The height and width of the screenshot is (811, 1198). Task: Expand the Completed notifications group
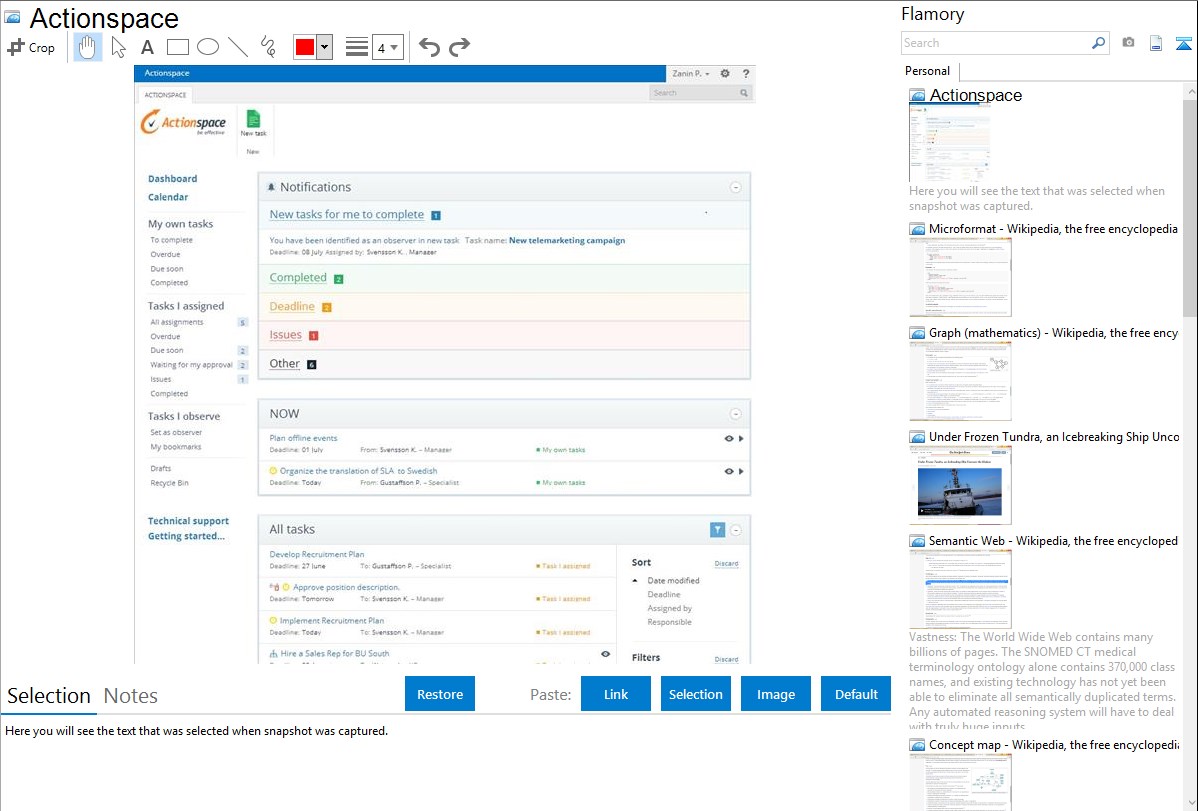(x=298, y=278)
